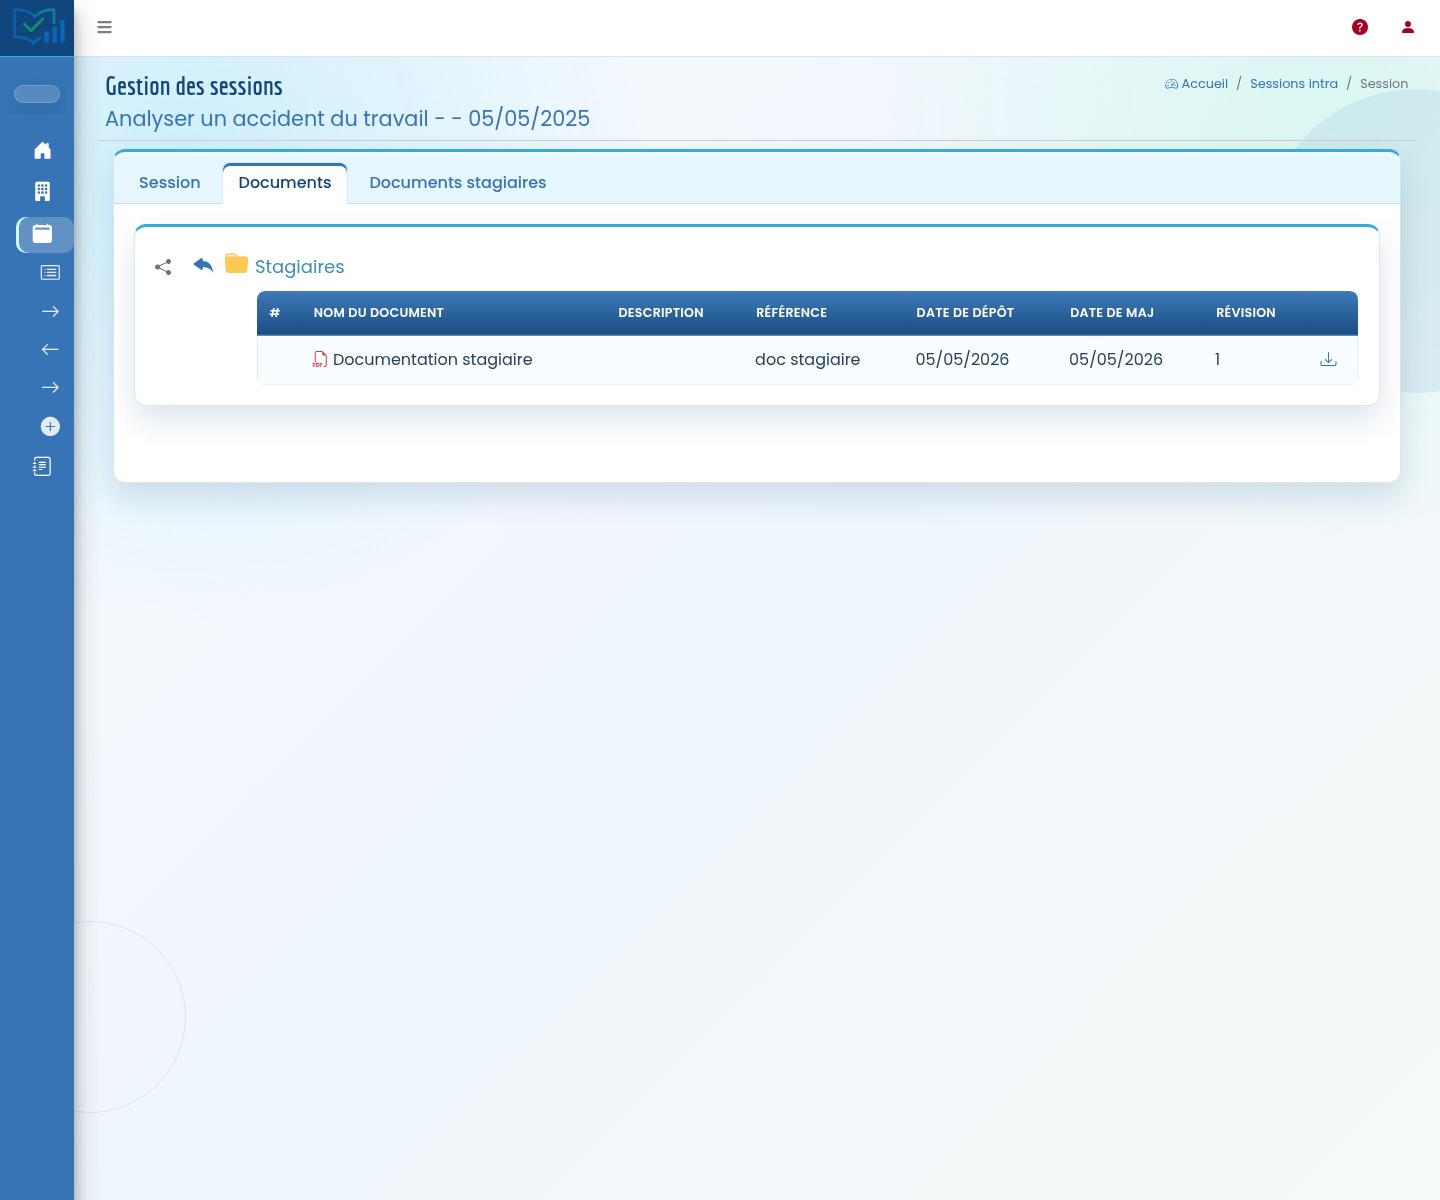Open the user profile icon

pos(1408,27)
